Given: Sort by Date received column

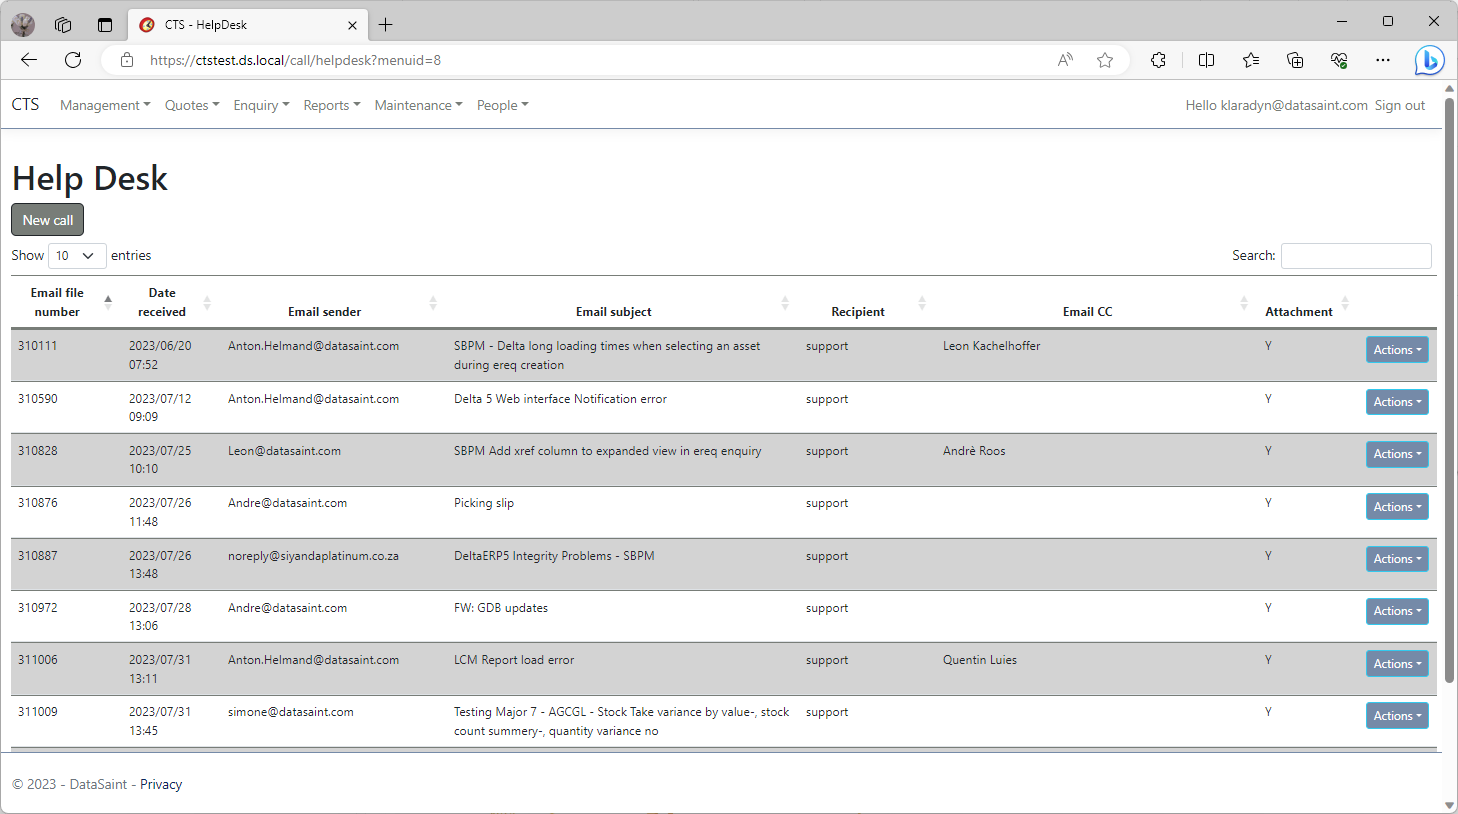Looking at the screenshot, I should click(x=168, y=302).
